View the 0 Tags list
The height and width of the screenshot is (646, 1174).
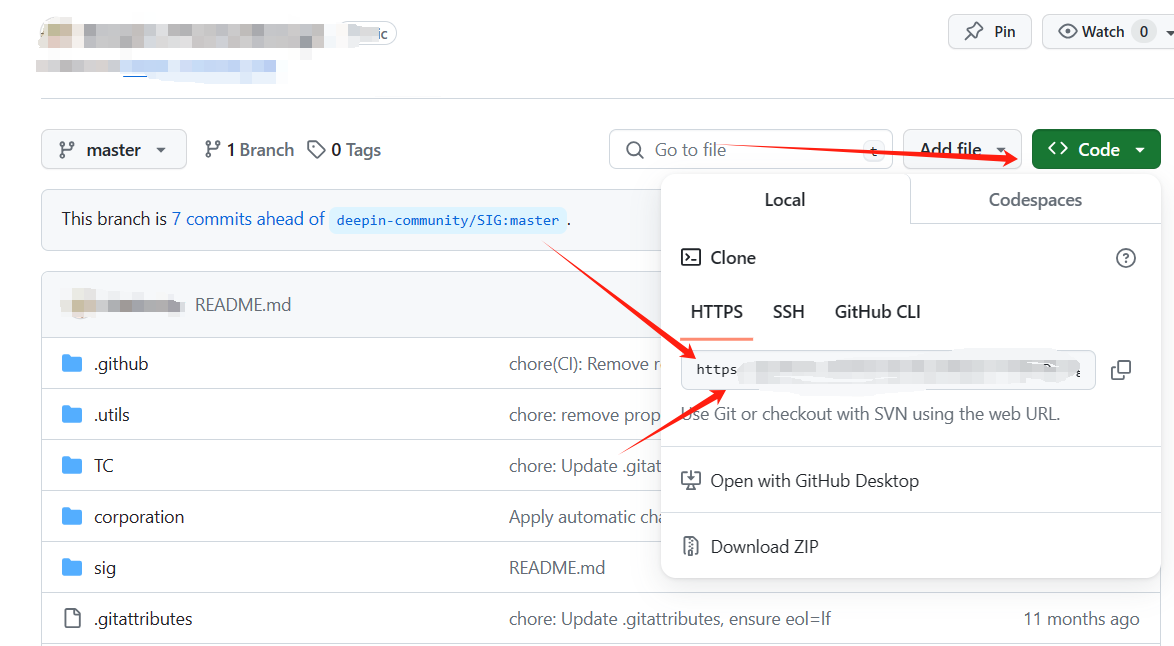click(x=344, y=150)
